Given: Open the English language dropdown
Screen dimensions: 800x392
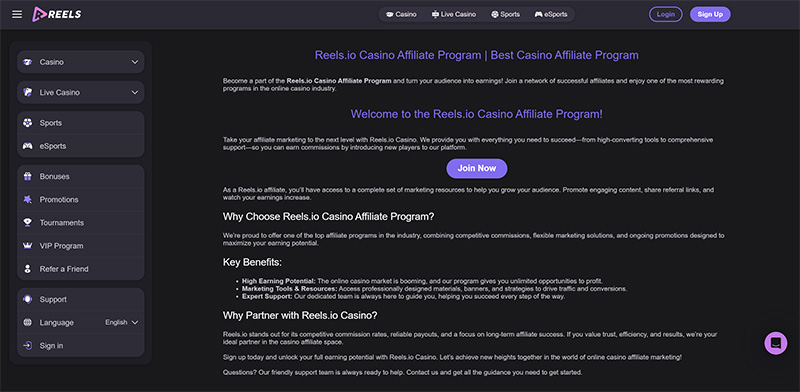Looking at the screenshot, I should [x=121, y=323].
